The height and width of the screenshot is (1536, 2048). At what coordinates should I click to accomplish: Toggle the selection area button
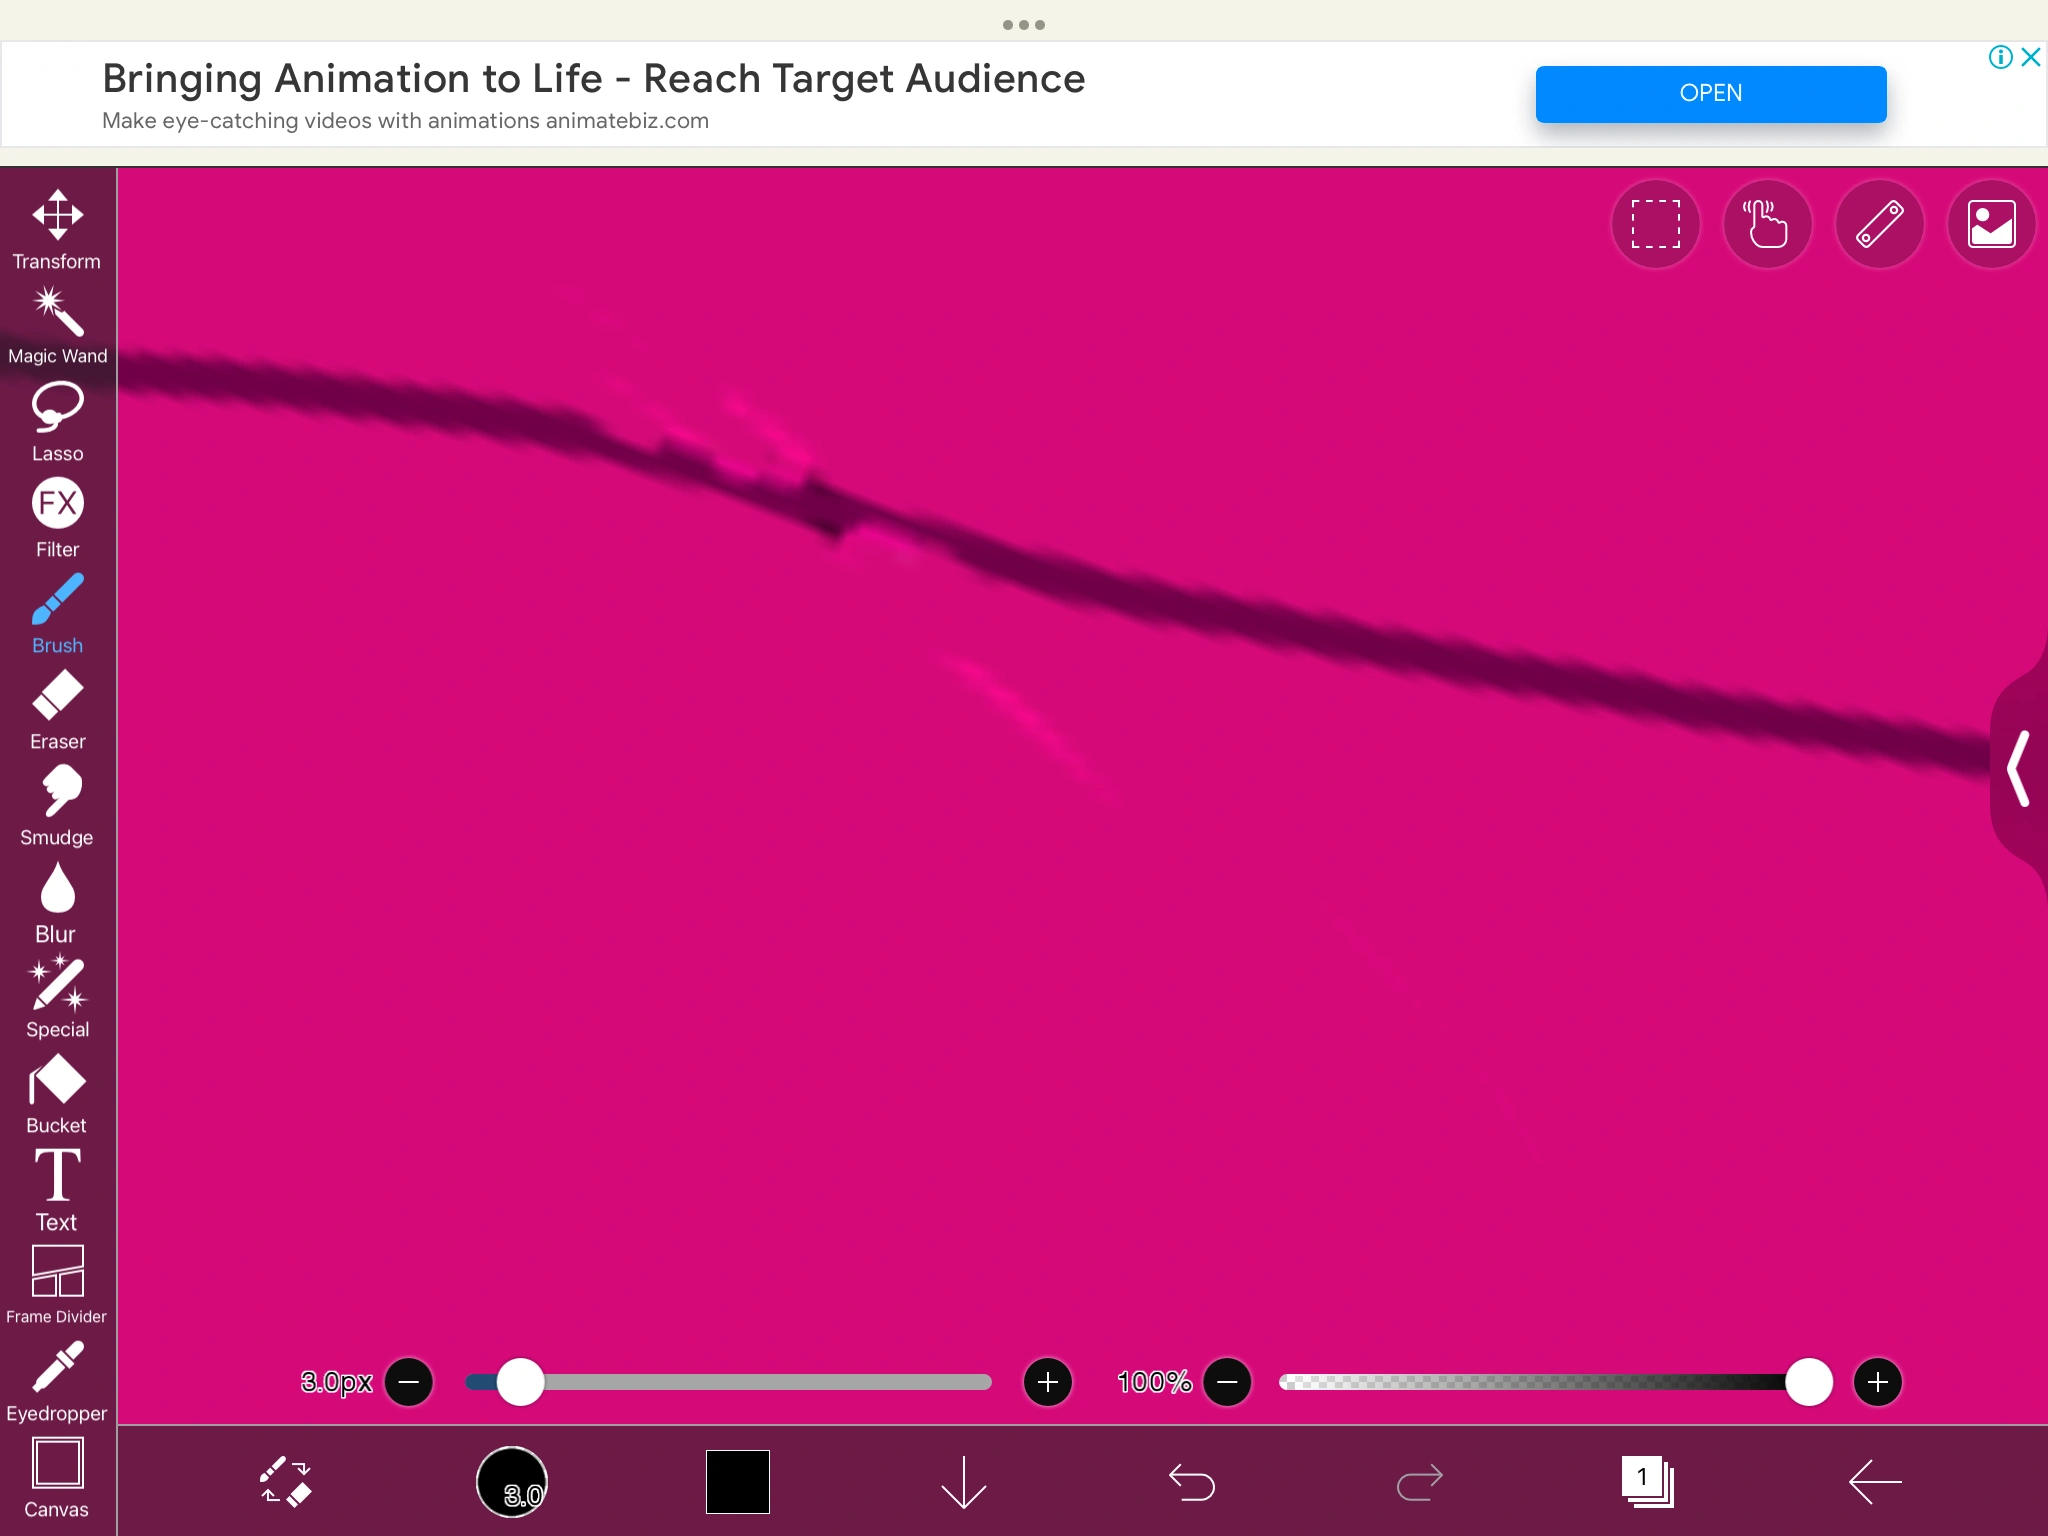coord(1655,224)
